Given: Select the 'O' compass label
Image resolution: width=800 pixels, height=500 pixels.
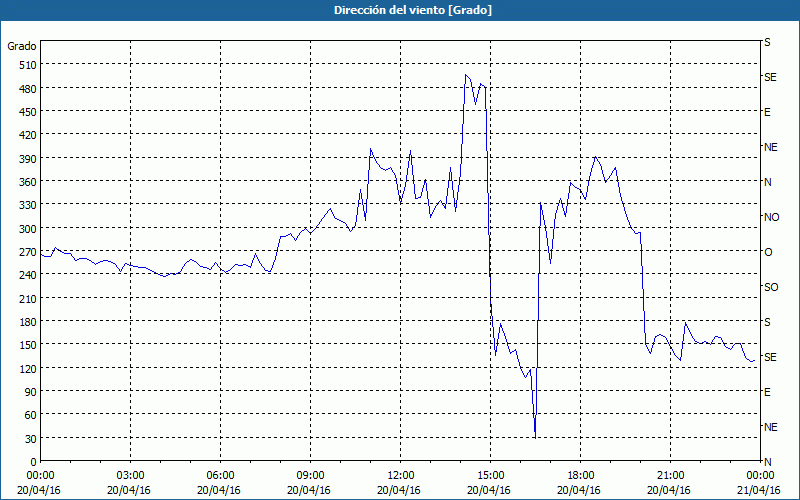Looking at the screenshot, I should pyautogui.click(x=768, y=252).
